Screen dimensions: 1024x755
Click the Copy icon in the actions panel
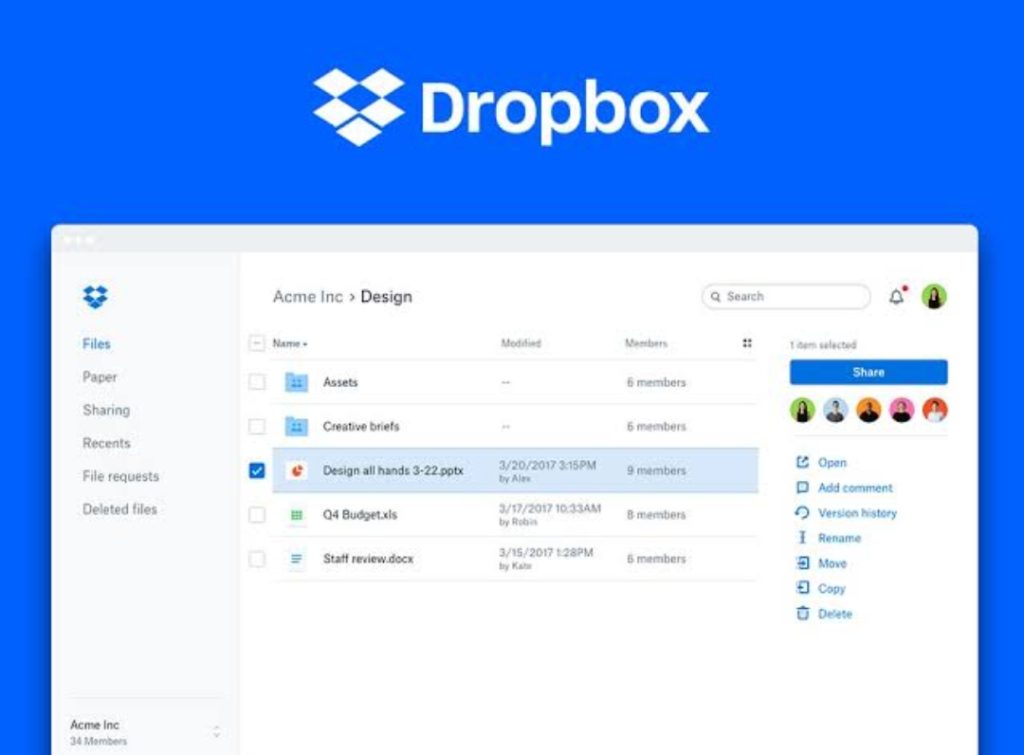click(803, 588)
